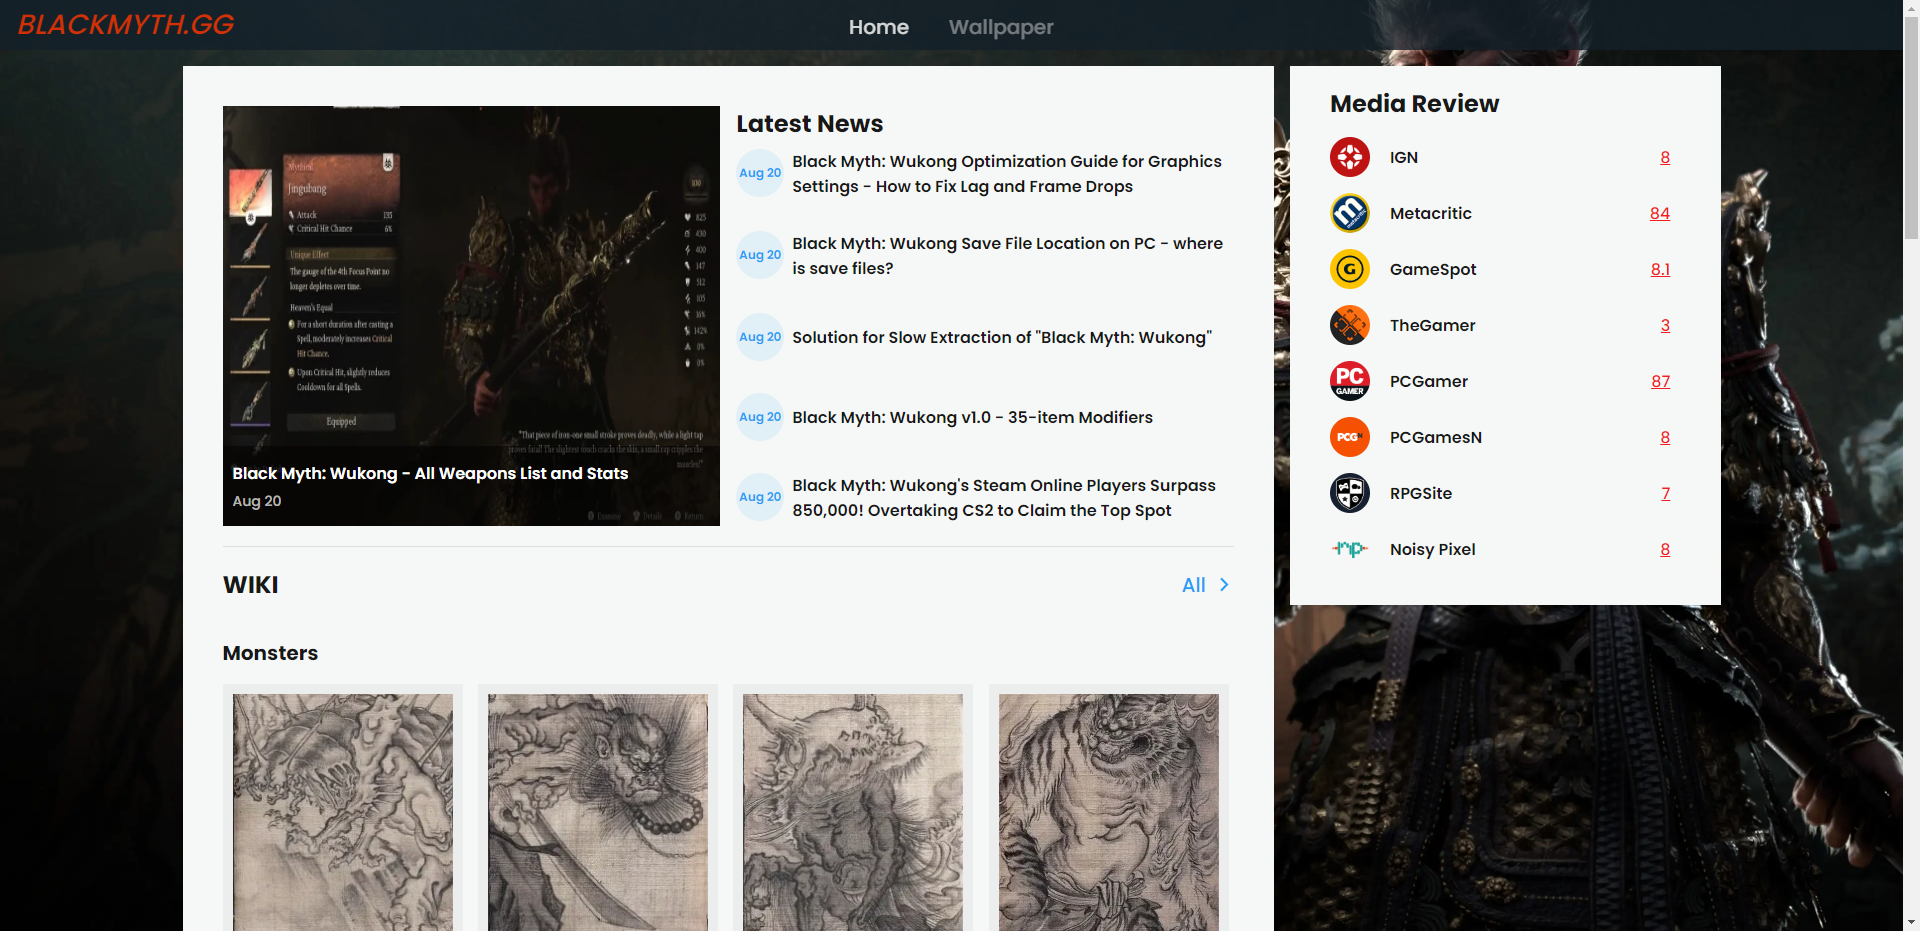The width and height of the screenshot is (1920, 931).
Task: Click the RPGSite logo icon
Action: [x=1349, y=493]
